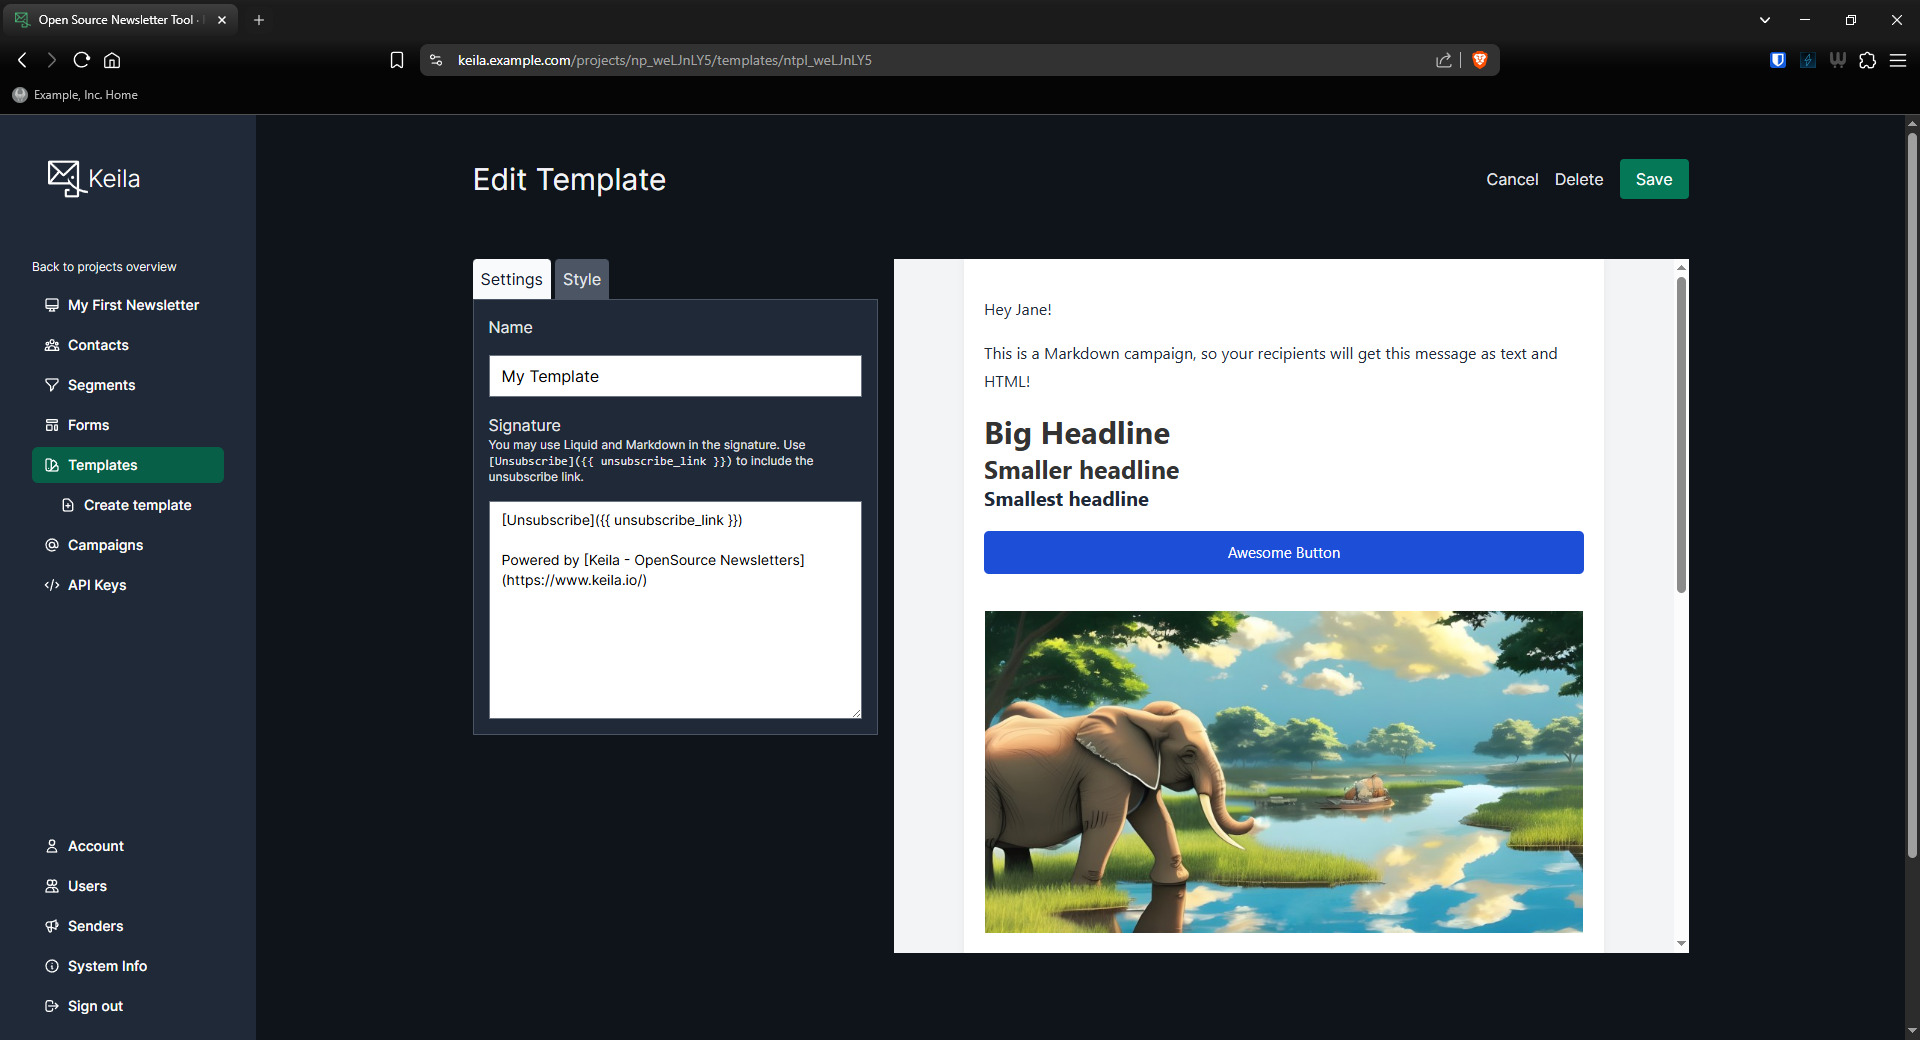
Task: Open Contacts from the sidebar
Action: coord(98,345)
